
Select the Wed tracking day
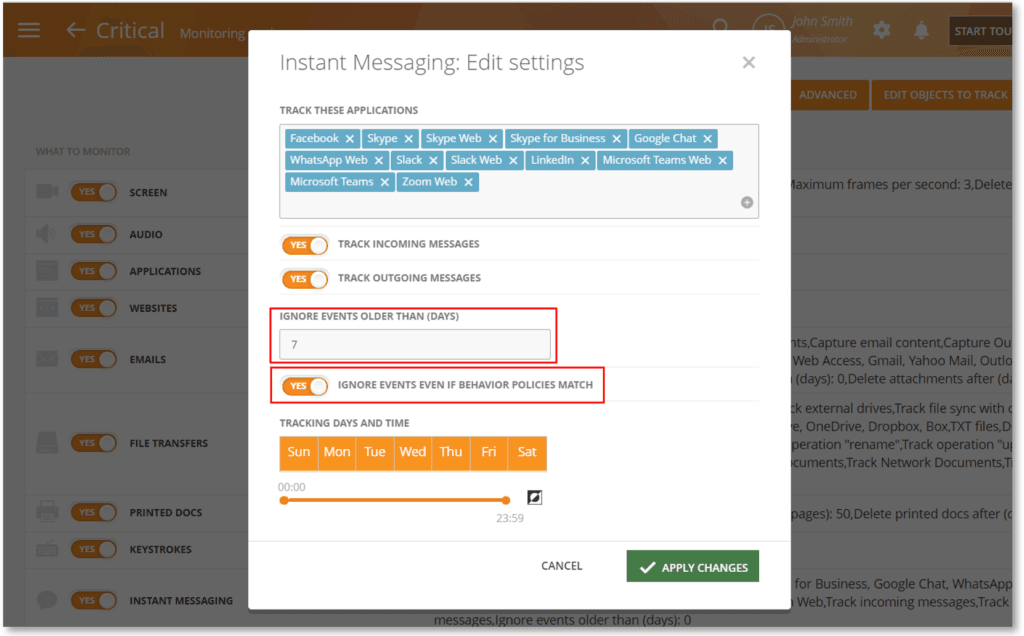(x=413, y=453)
